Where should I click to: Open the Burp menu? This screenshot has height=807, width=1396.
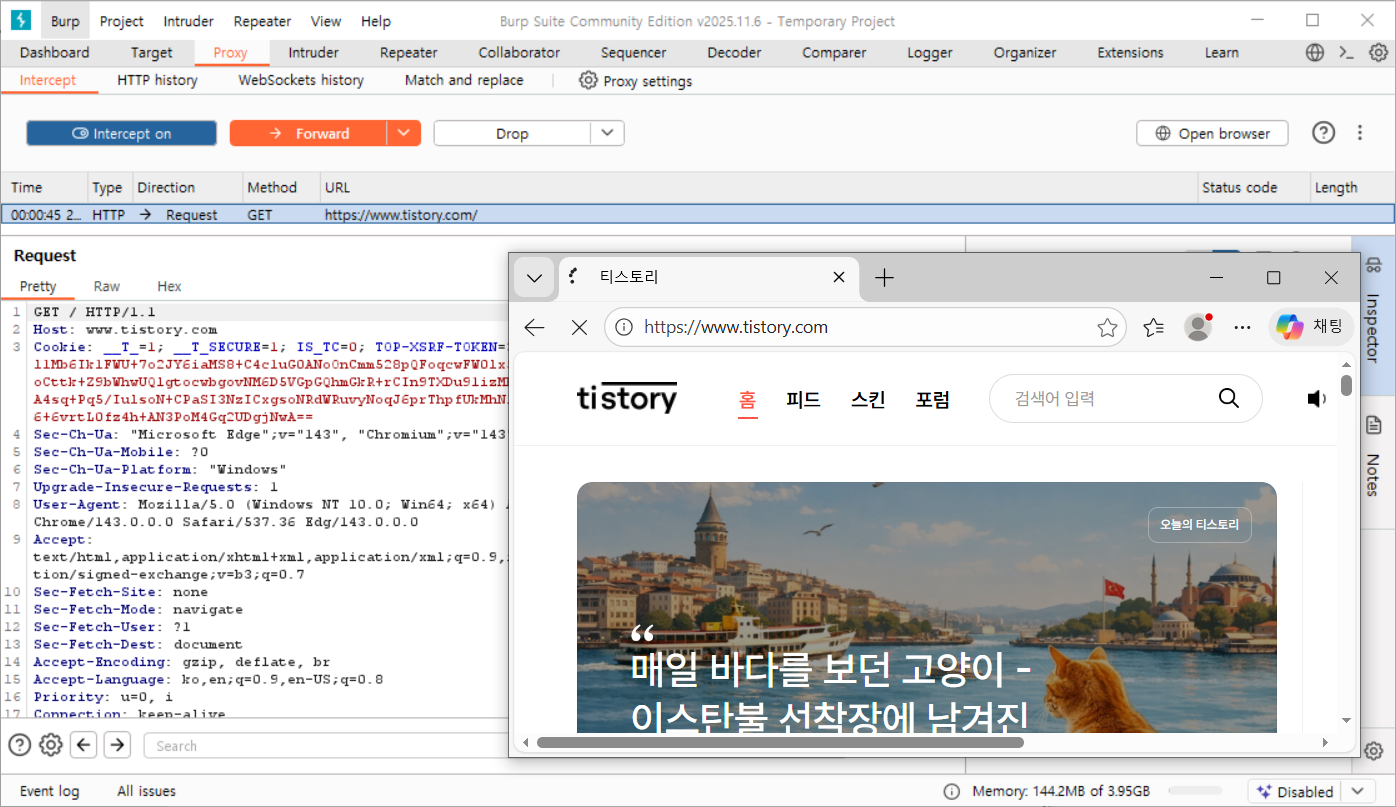(66, 21)
